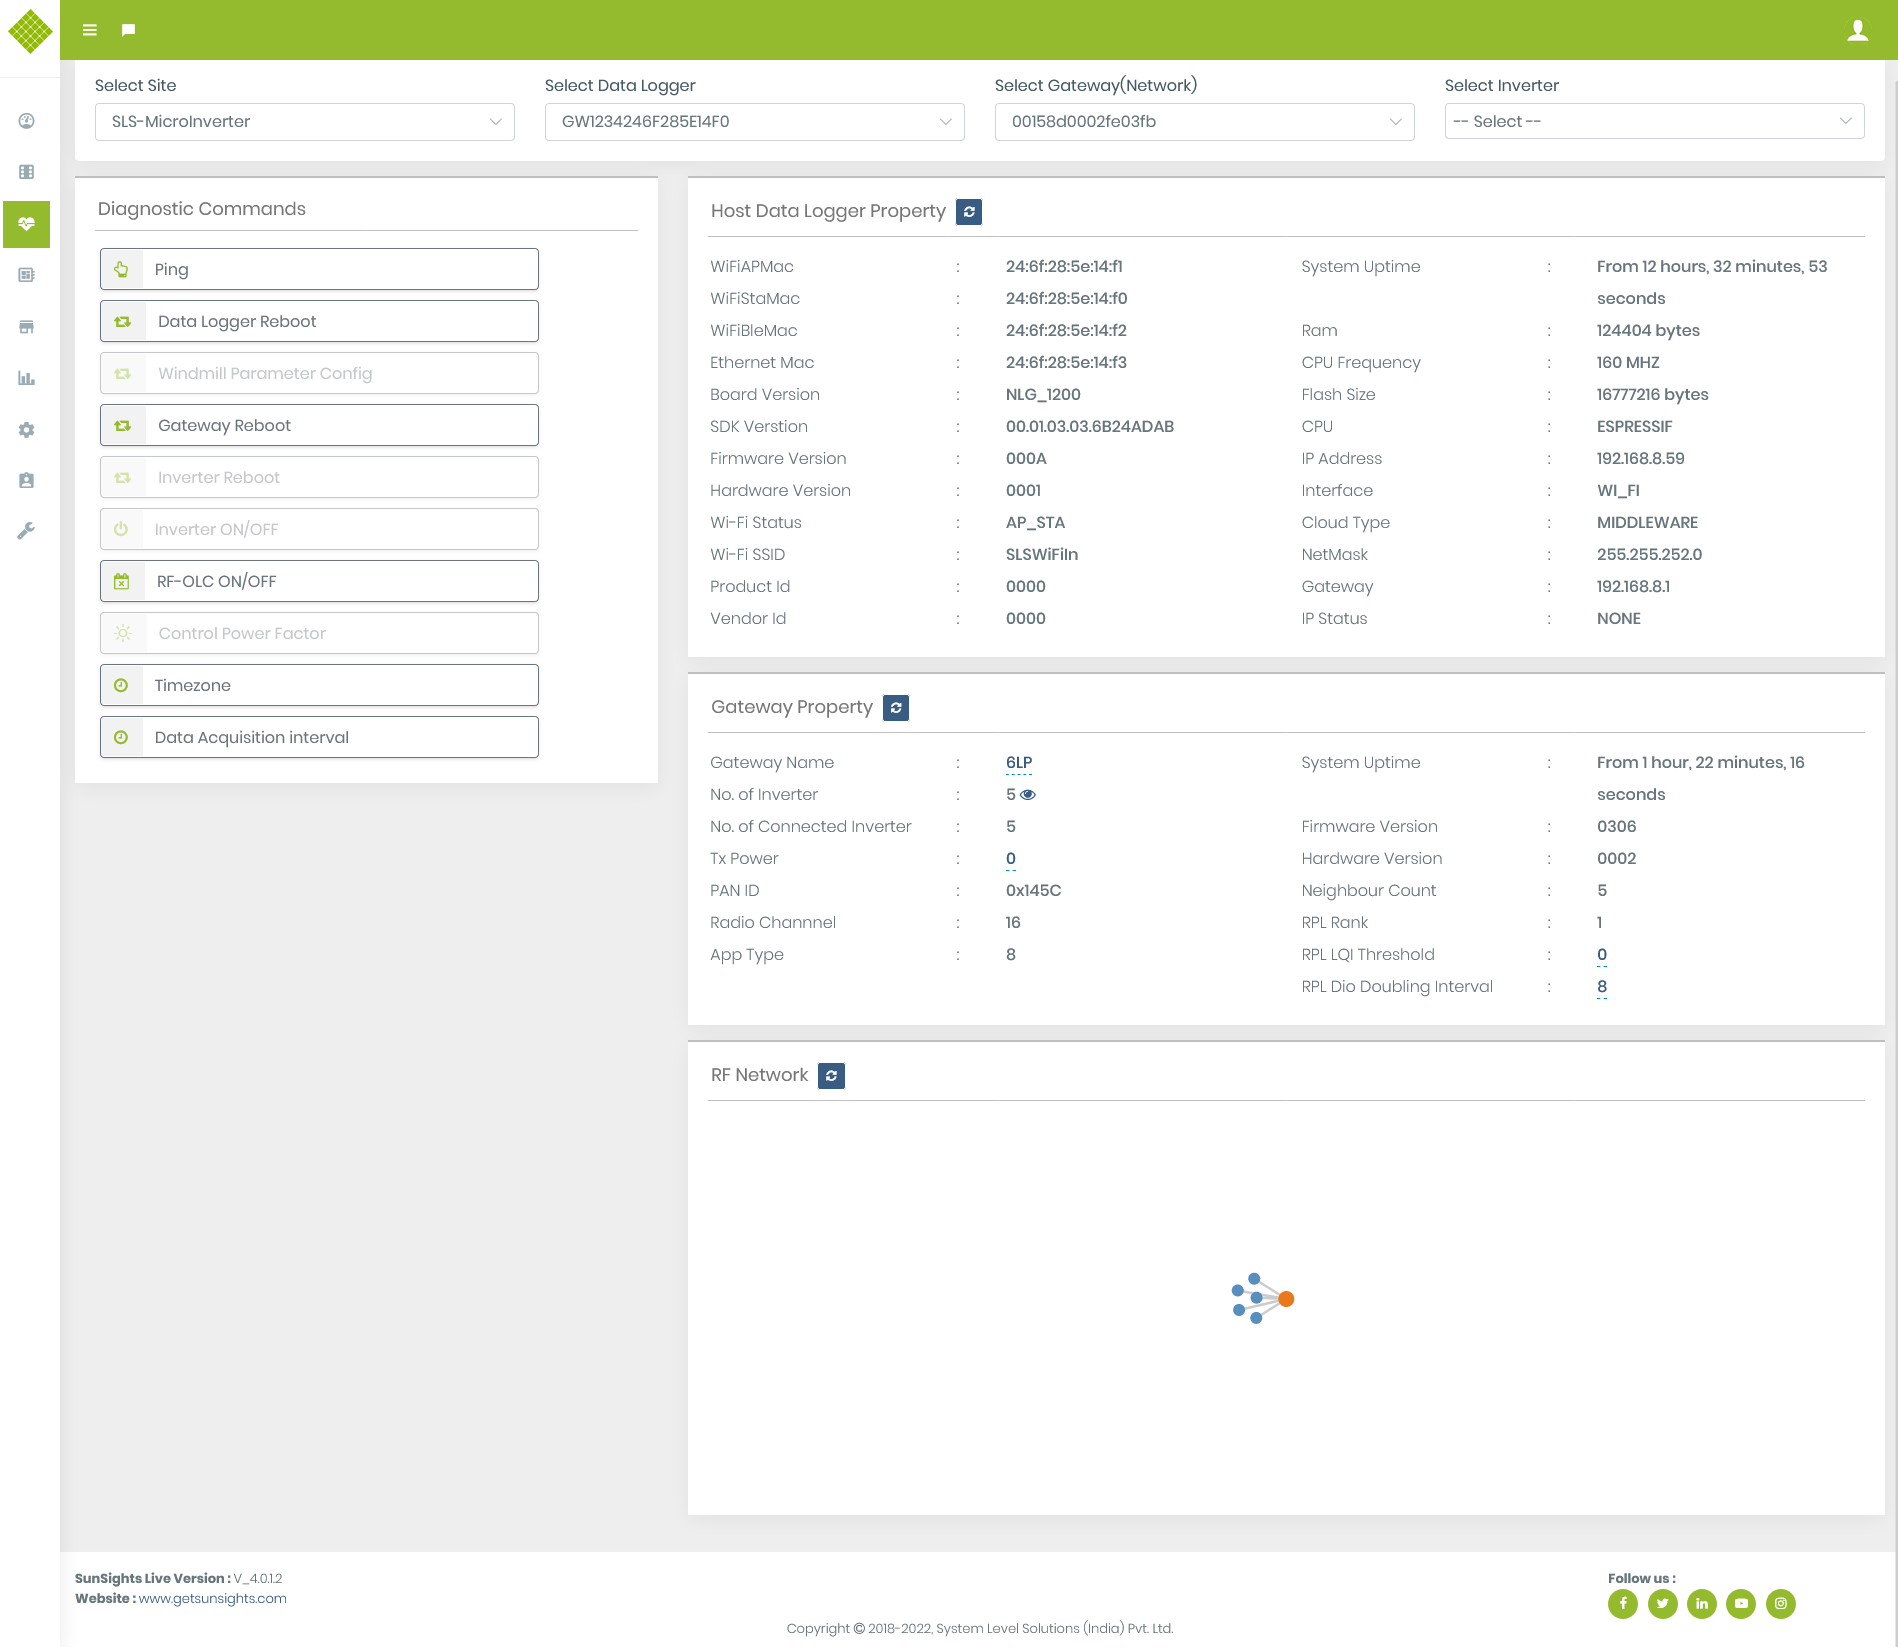Open the wrench tools sidebar icon

pos(27,531)
